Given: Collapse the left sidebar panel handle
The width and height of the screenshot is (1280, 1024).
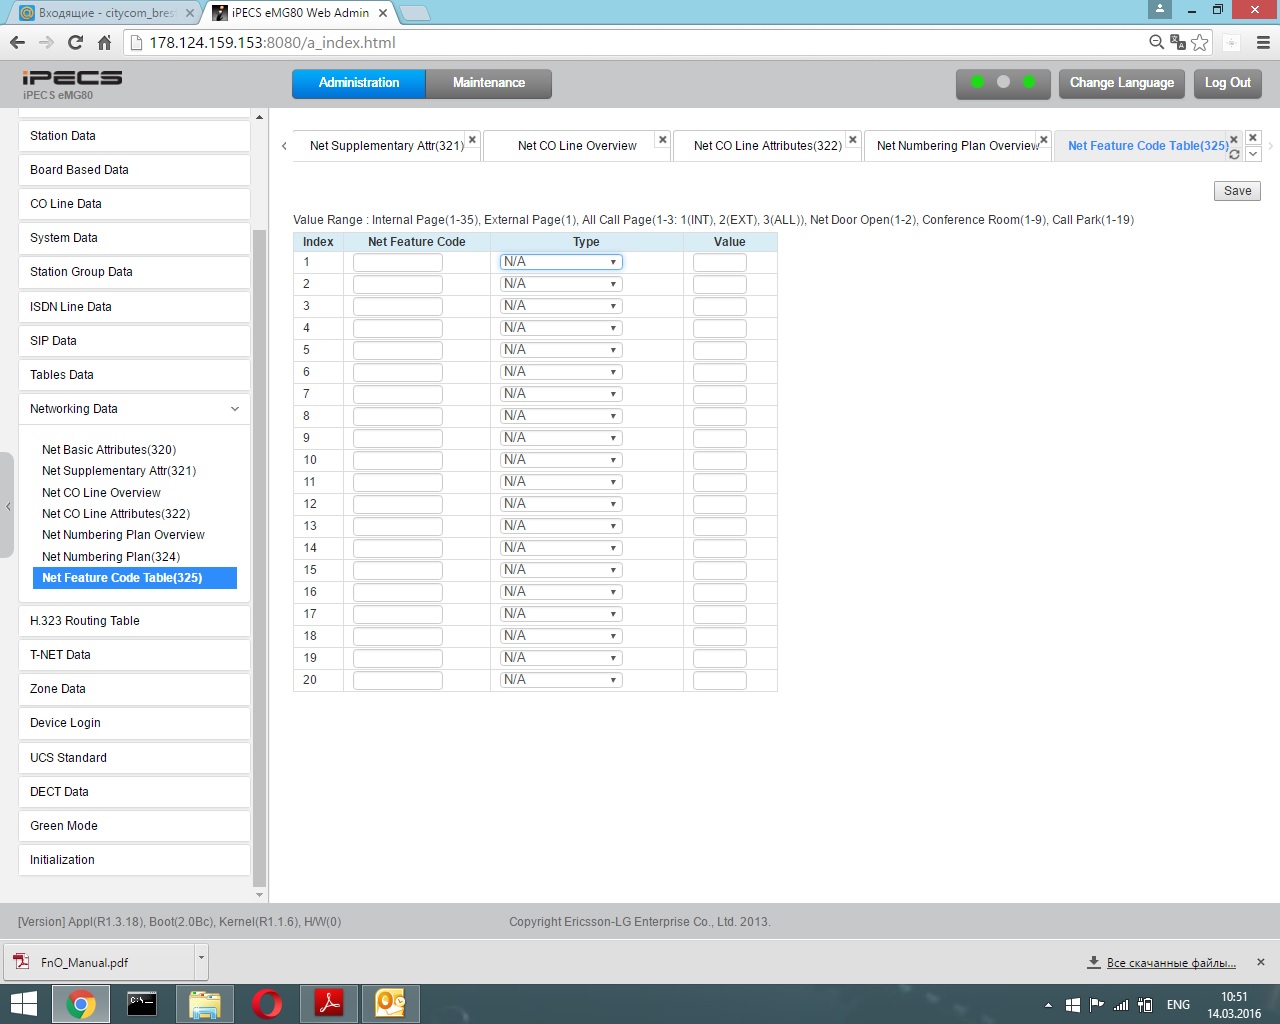Looking at the screenshot, I should [8, 506].
